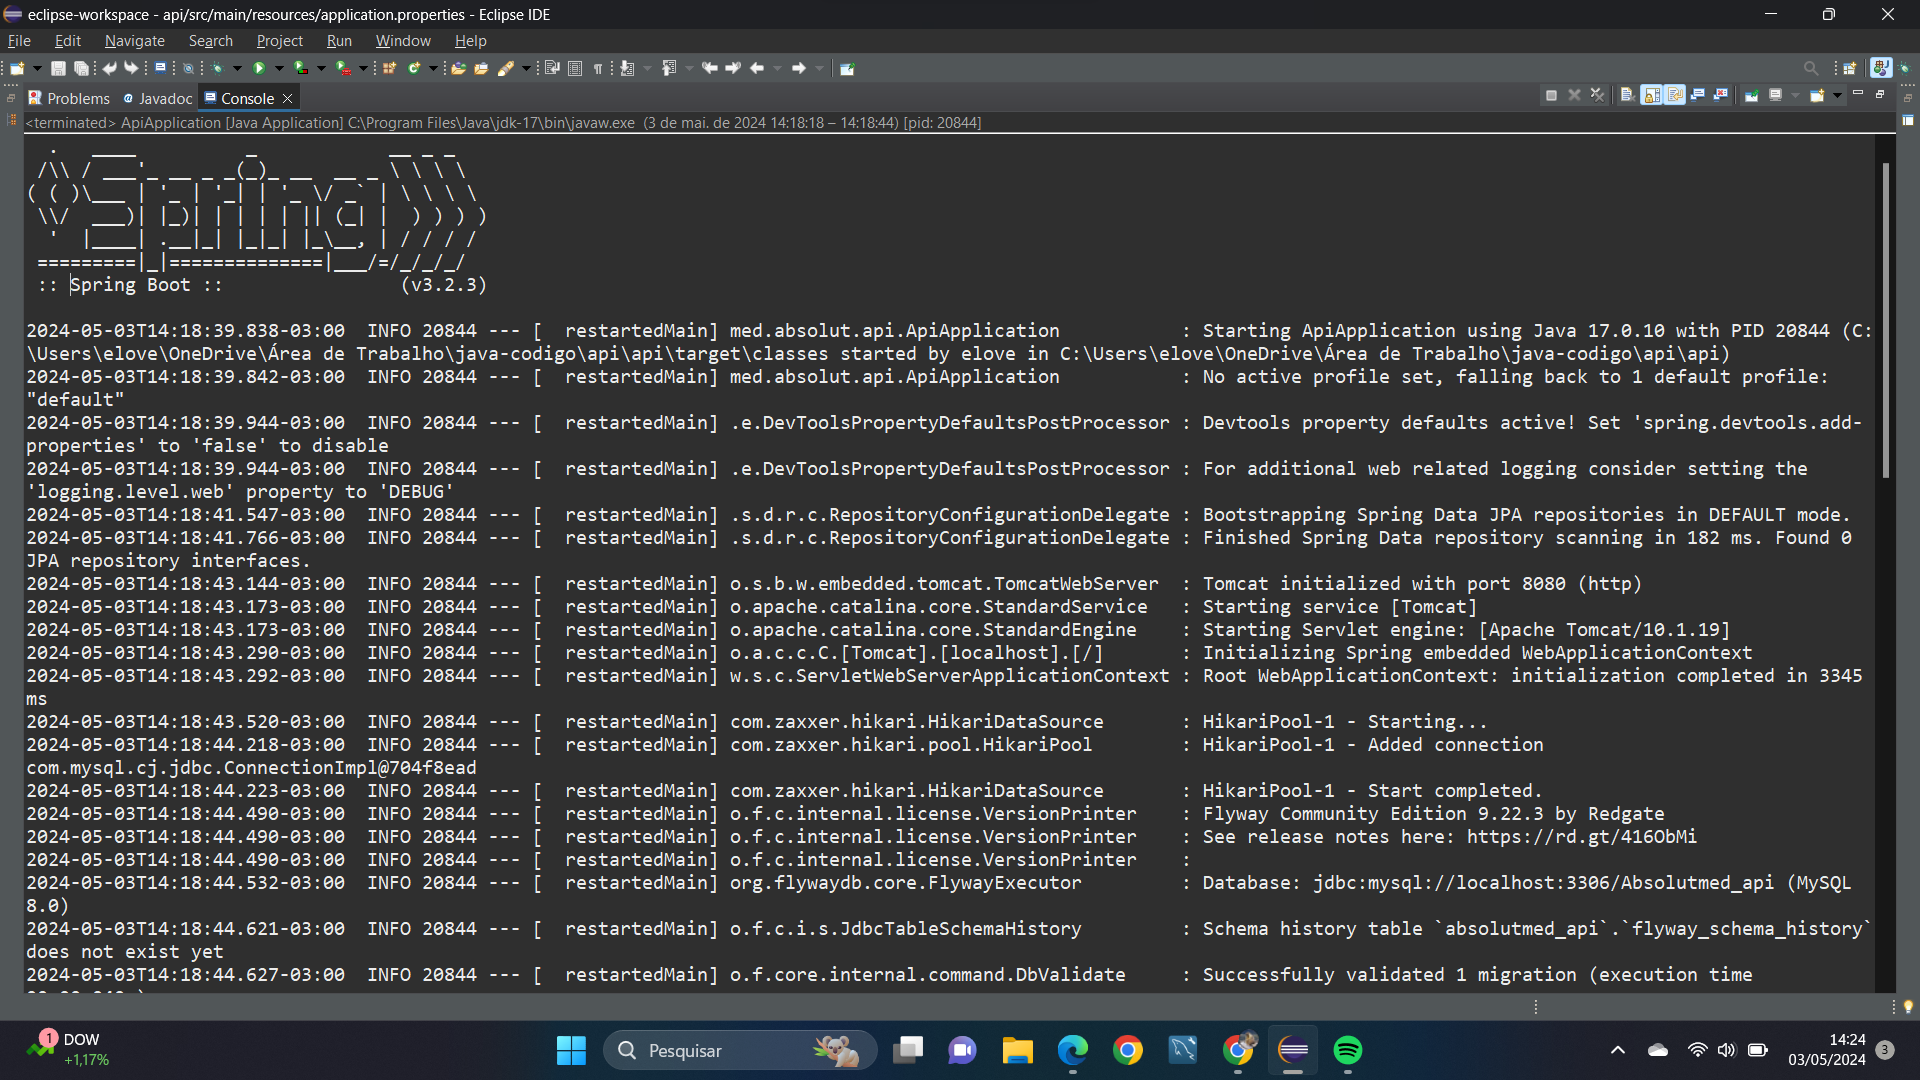Open the File menu
The height and width of the screenshot is (1080, 1920).
click(x=19, y=40)
